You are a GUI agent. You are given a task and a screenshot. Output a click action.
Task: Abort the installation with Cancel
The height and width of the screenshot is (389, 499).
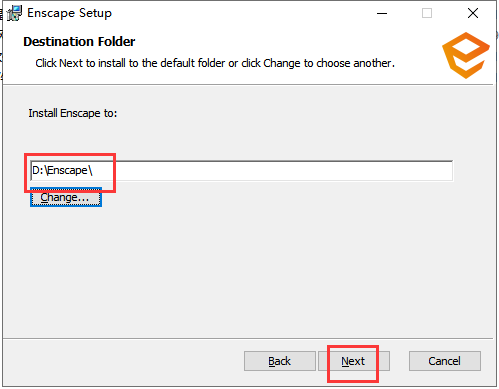[x=445, y=361]
